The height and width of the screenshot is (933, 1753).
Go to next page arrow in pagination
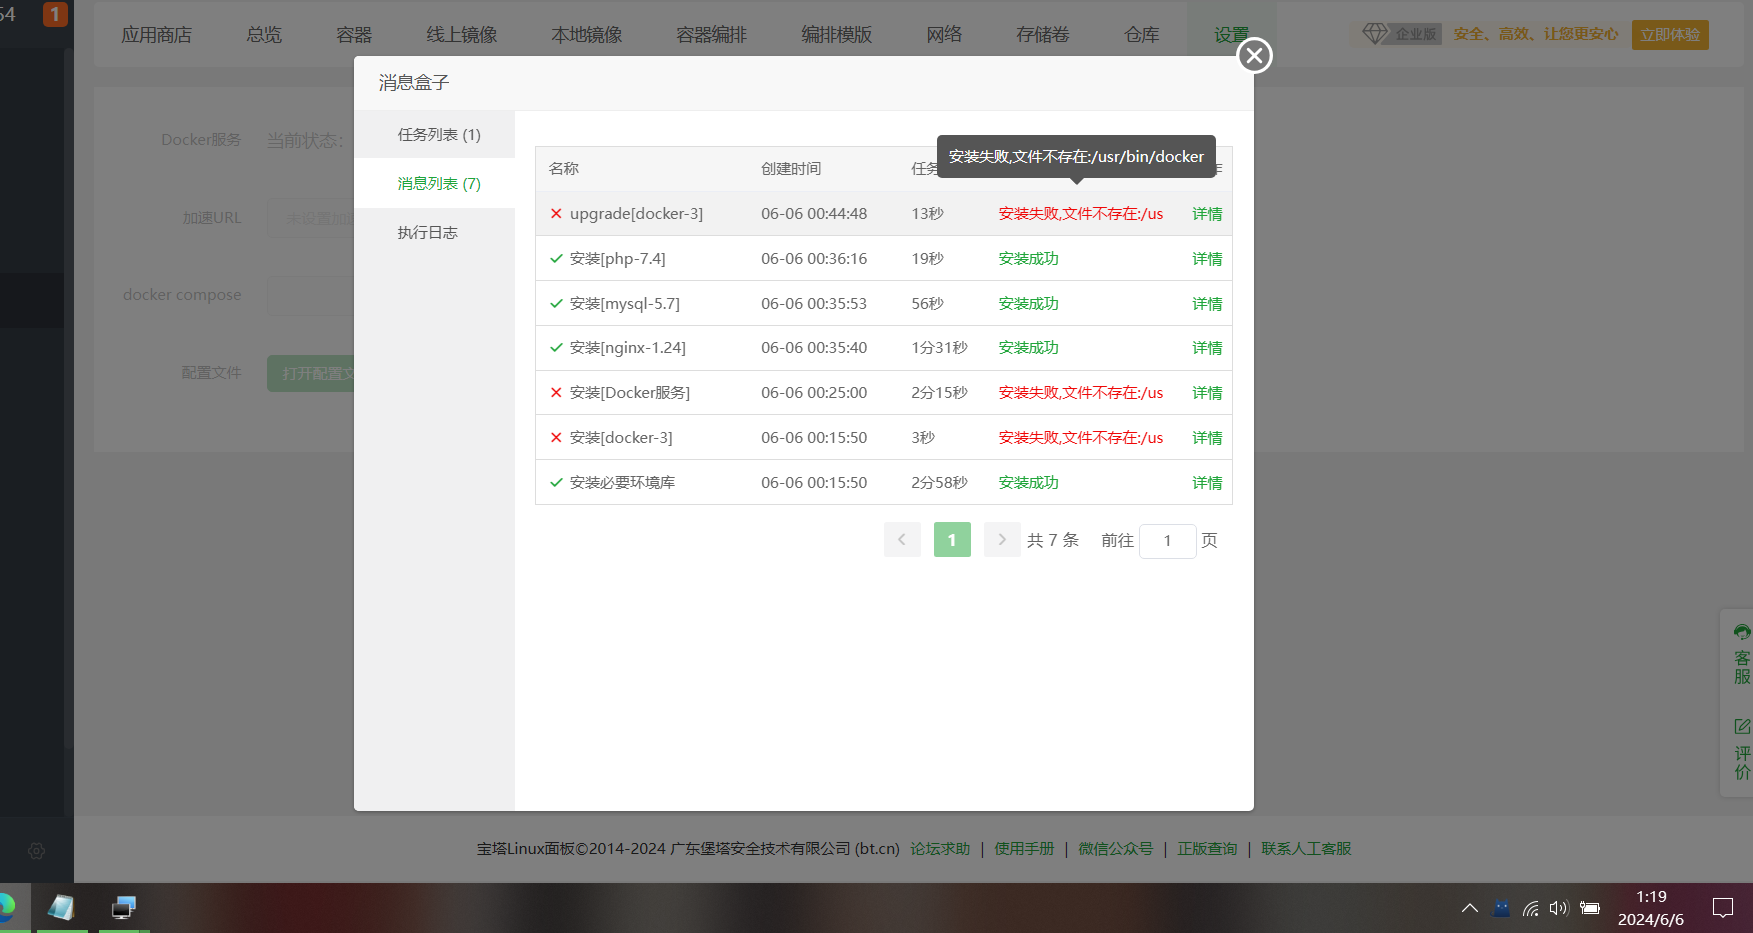point(1002,539)
